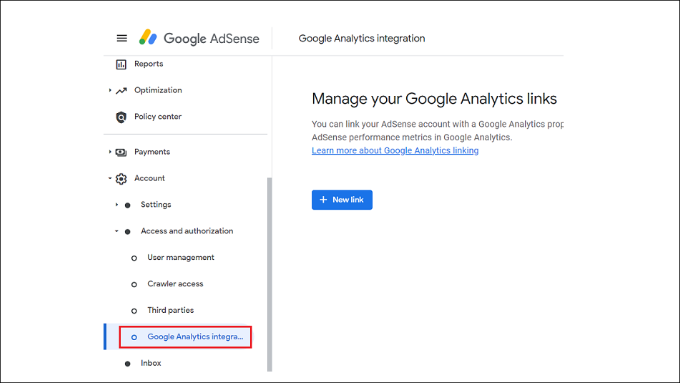Click the Account gear icon
Screen dimensions: 680x383
121,179
